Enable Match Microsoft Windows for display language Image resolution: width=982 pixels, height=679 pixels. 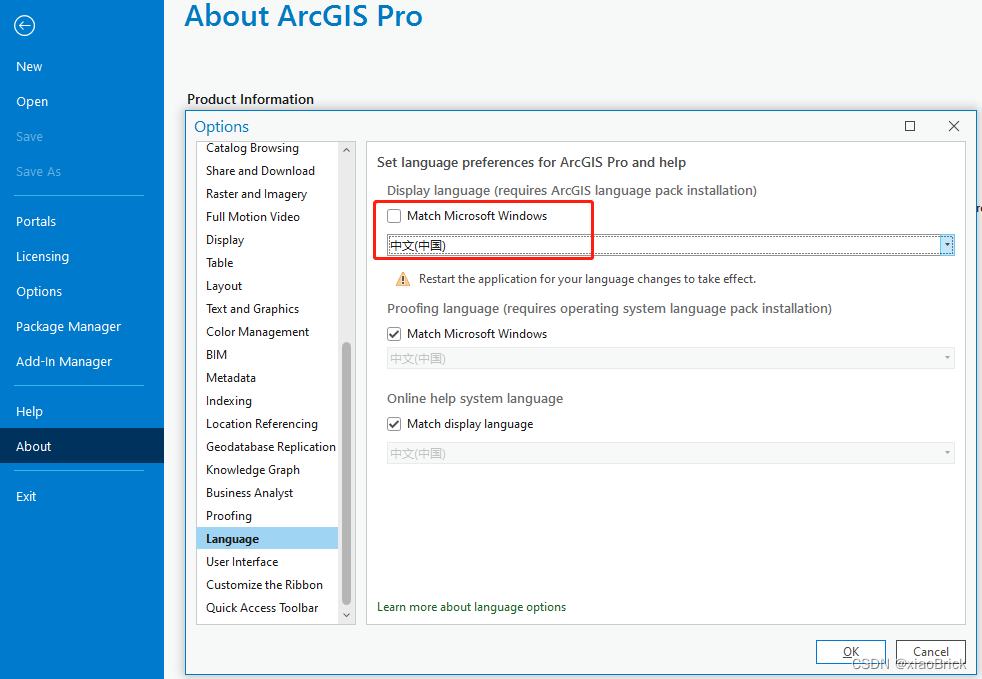coord(393,215)
